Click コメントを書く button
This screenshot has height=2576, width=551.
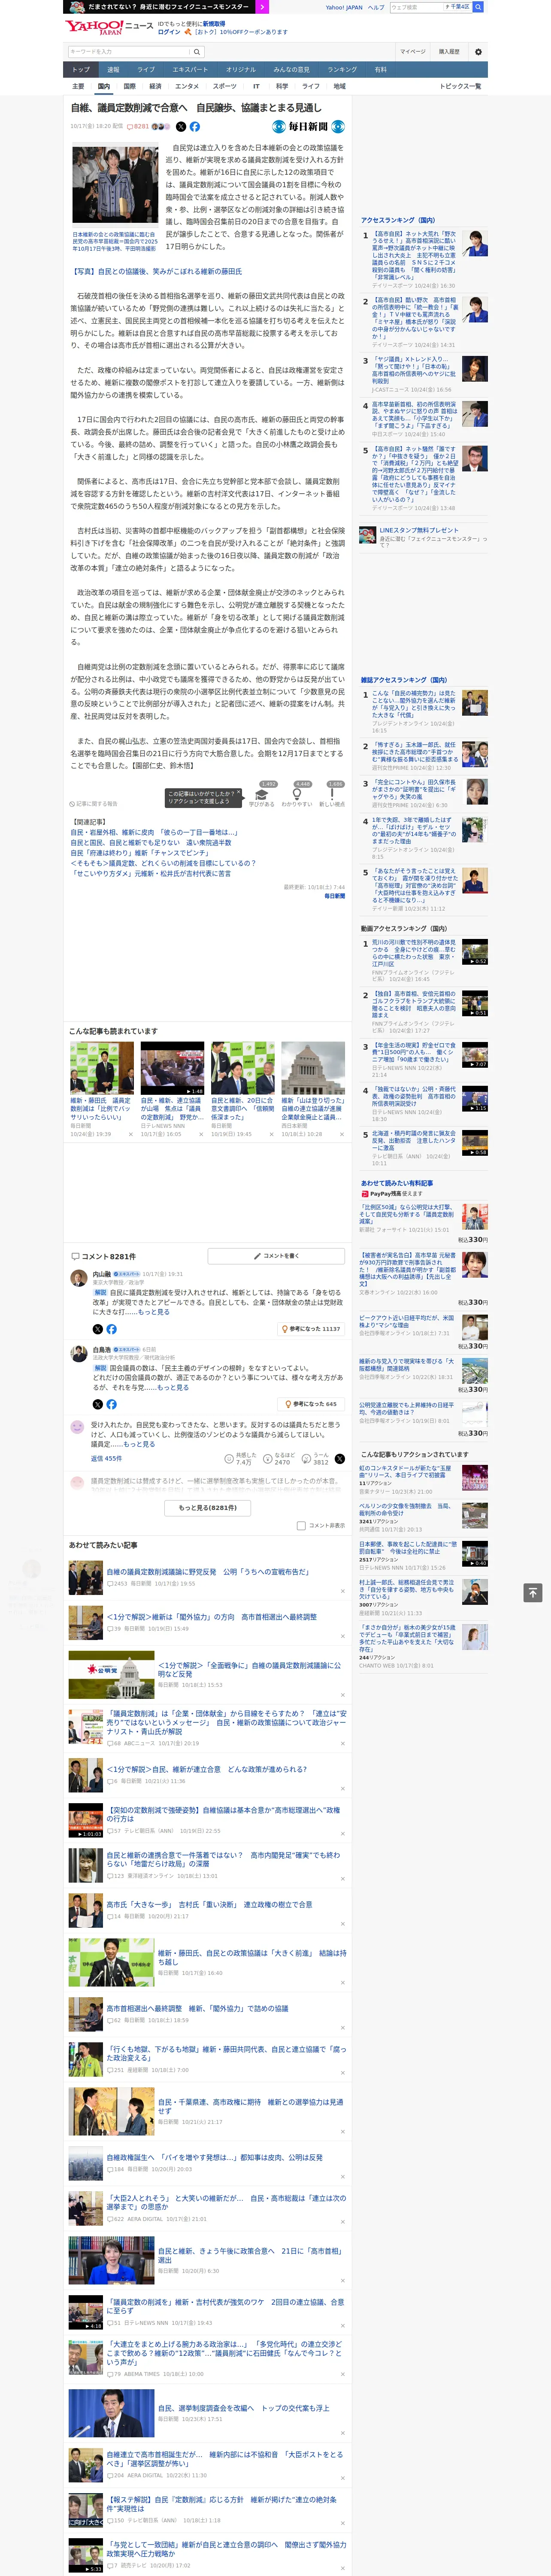(x=277, y=1255)
